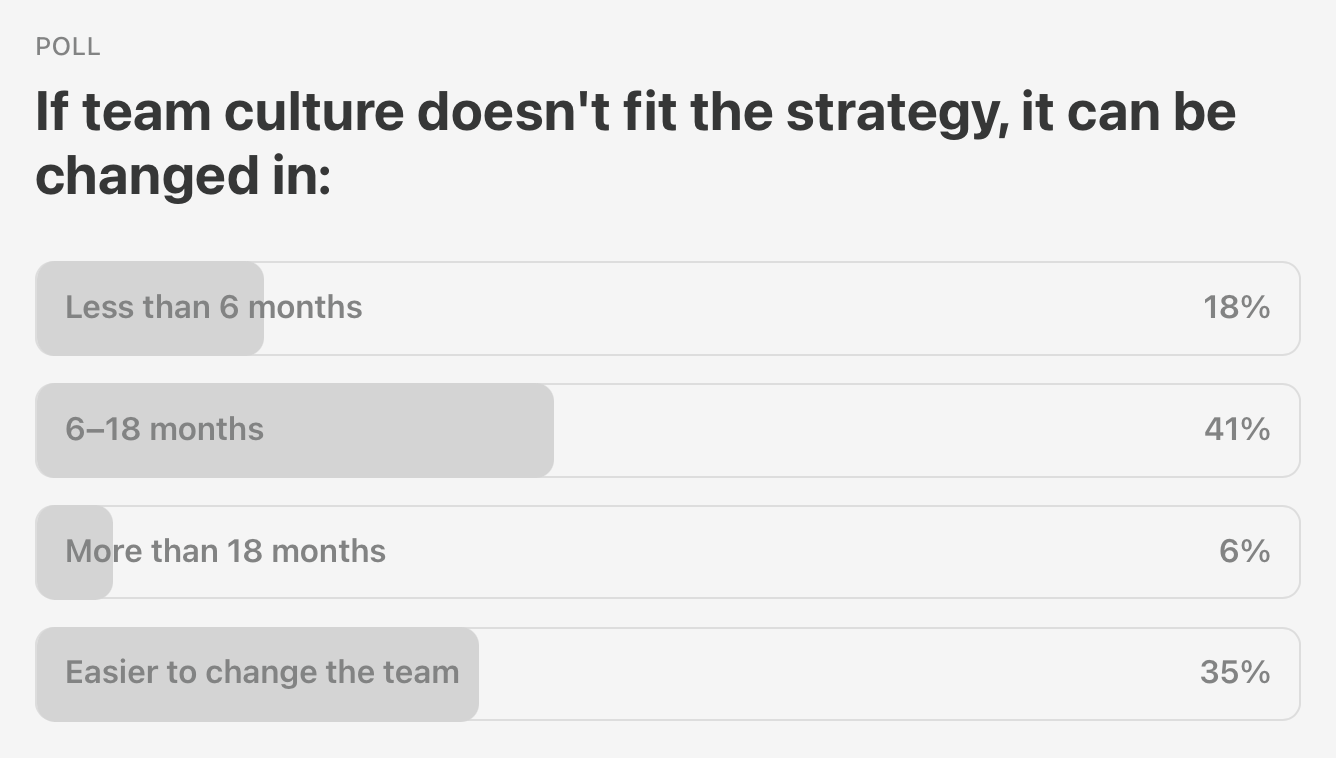
Task: Click unfilled portion of "Less than 6 months" bar
Action: point(780,308)
